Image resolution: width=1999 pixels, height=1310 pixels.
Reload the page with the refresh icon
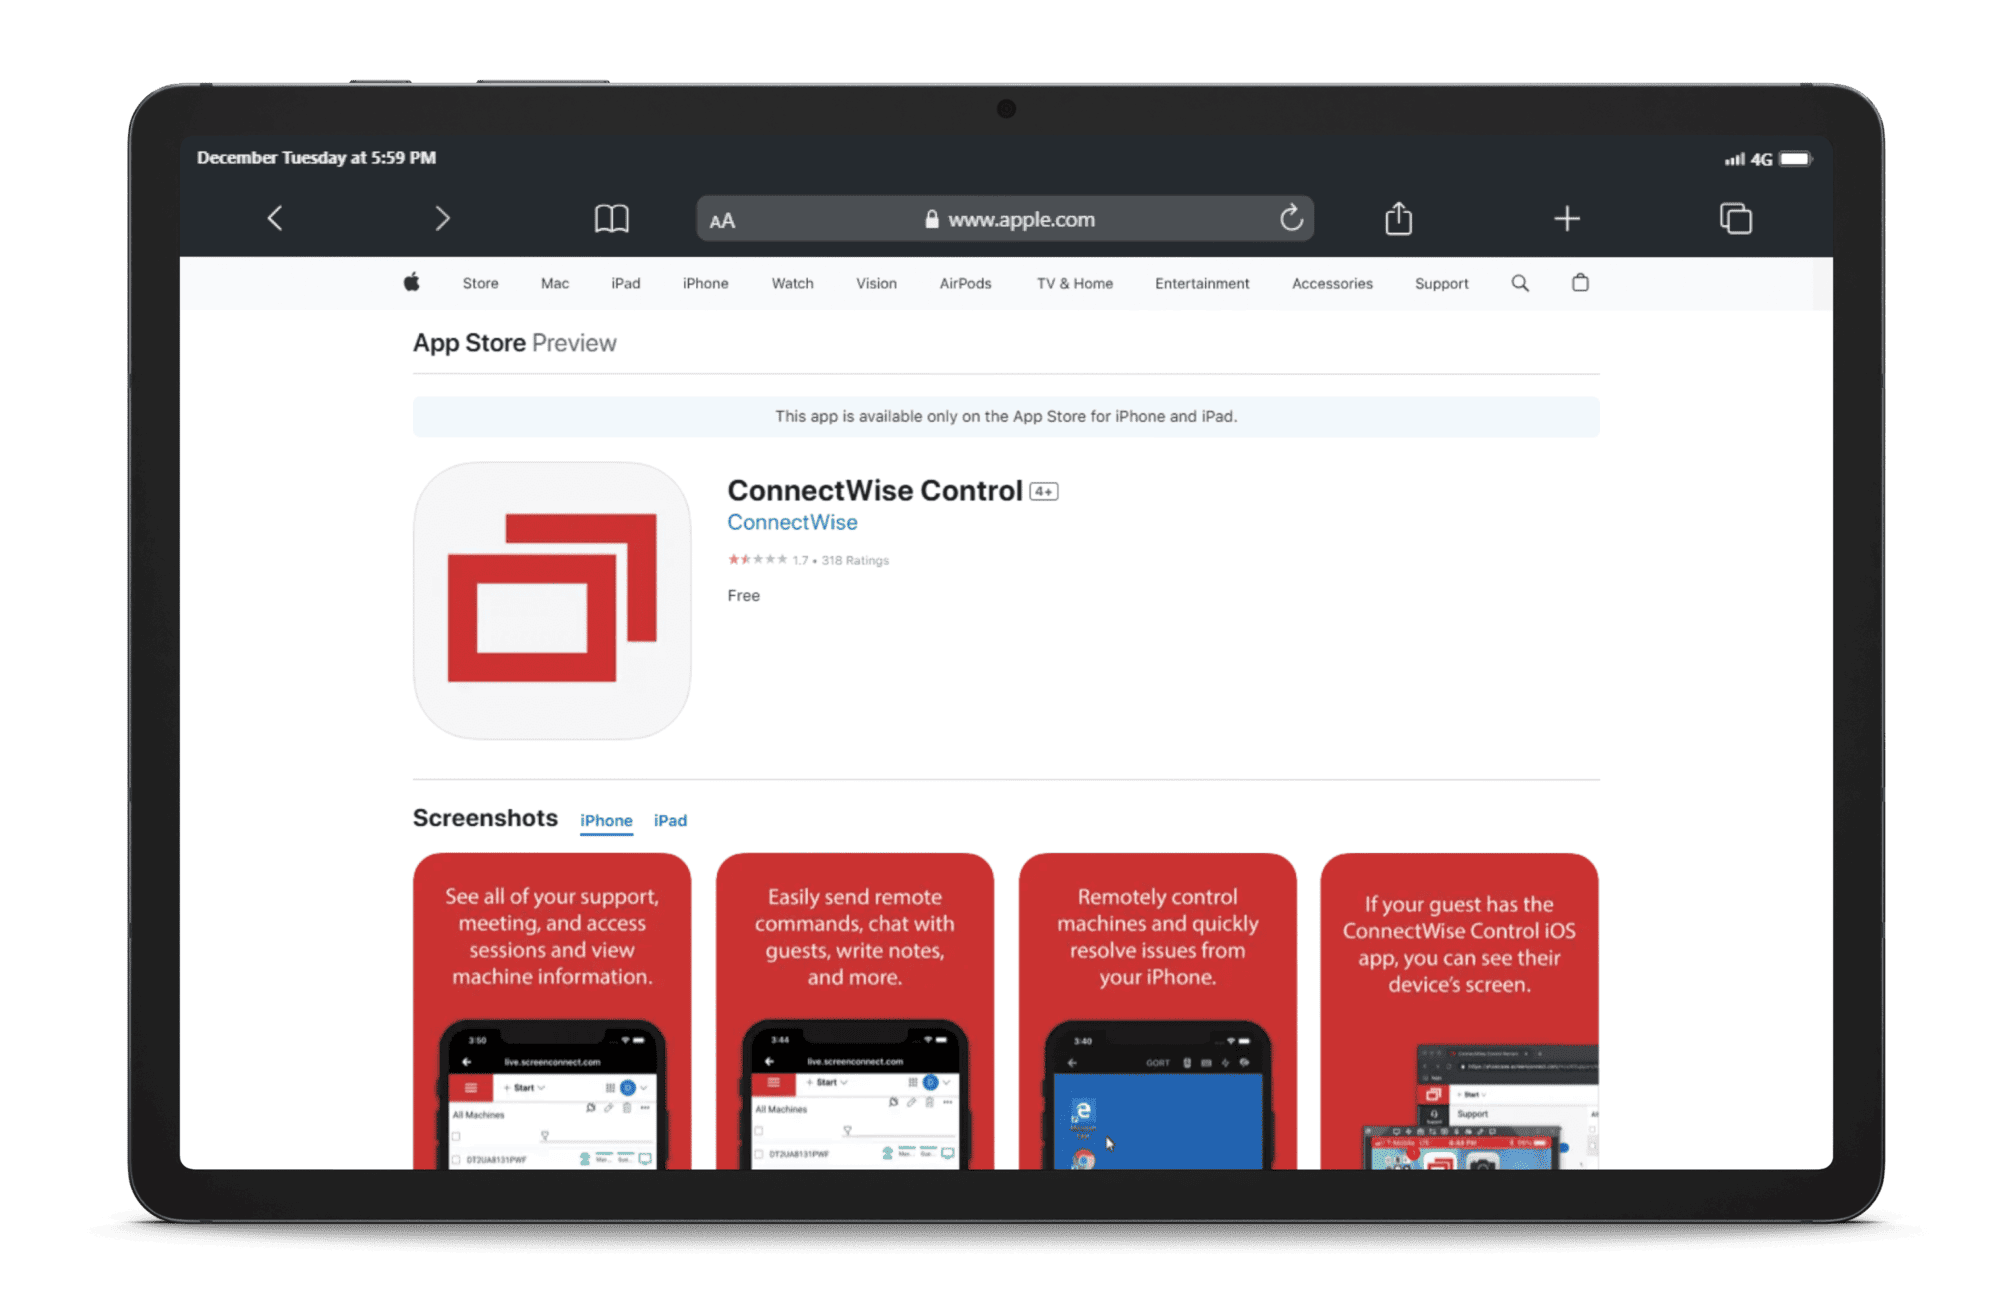[1291, 217]
